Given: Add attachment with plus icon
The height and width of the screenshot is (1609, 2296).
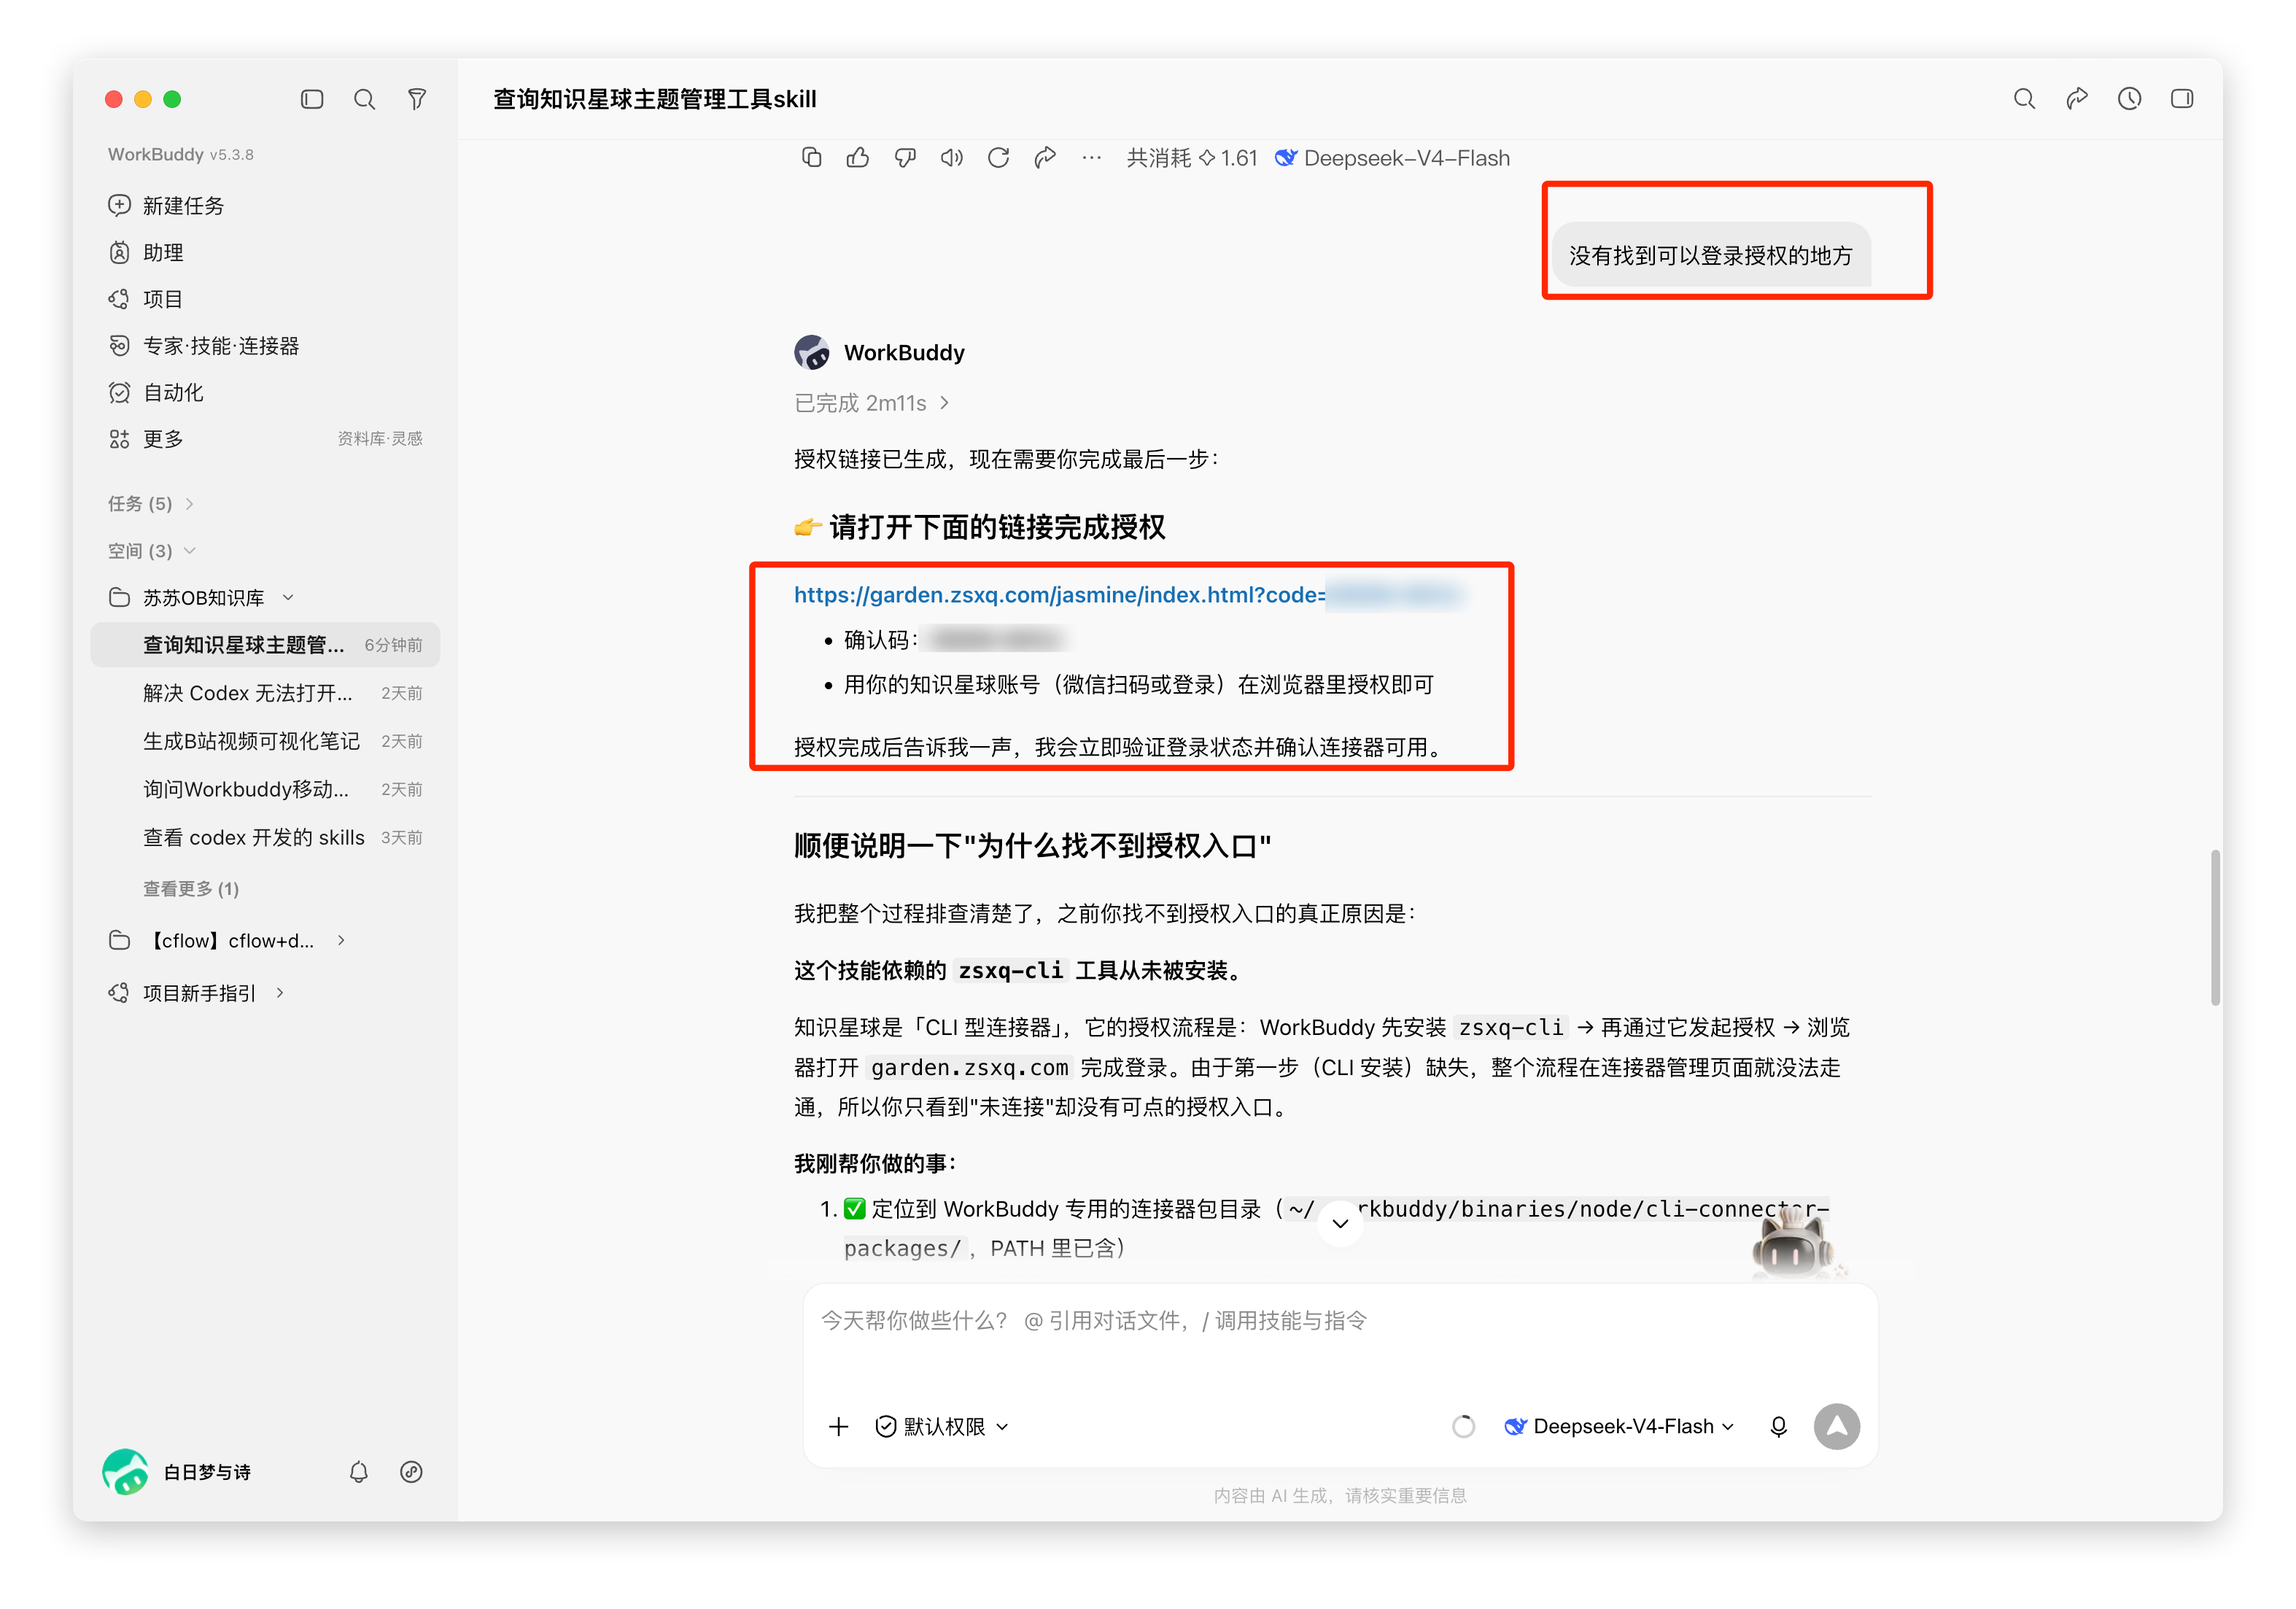Looking at the screenshot, I should [x=839, y=1427].
